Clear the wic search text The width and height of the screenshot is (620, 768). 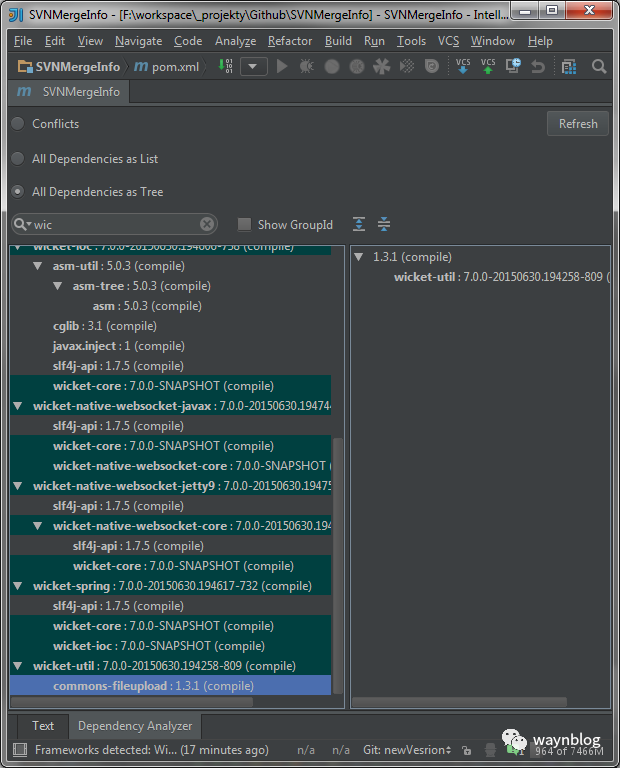(207, 224)
